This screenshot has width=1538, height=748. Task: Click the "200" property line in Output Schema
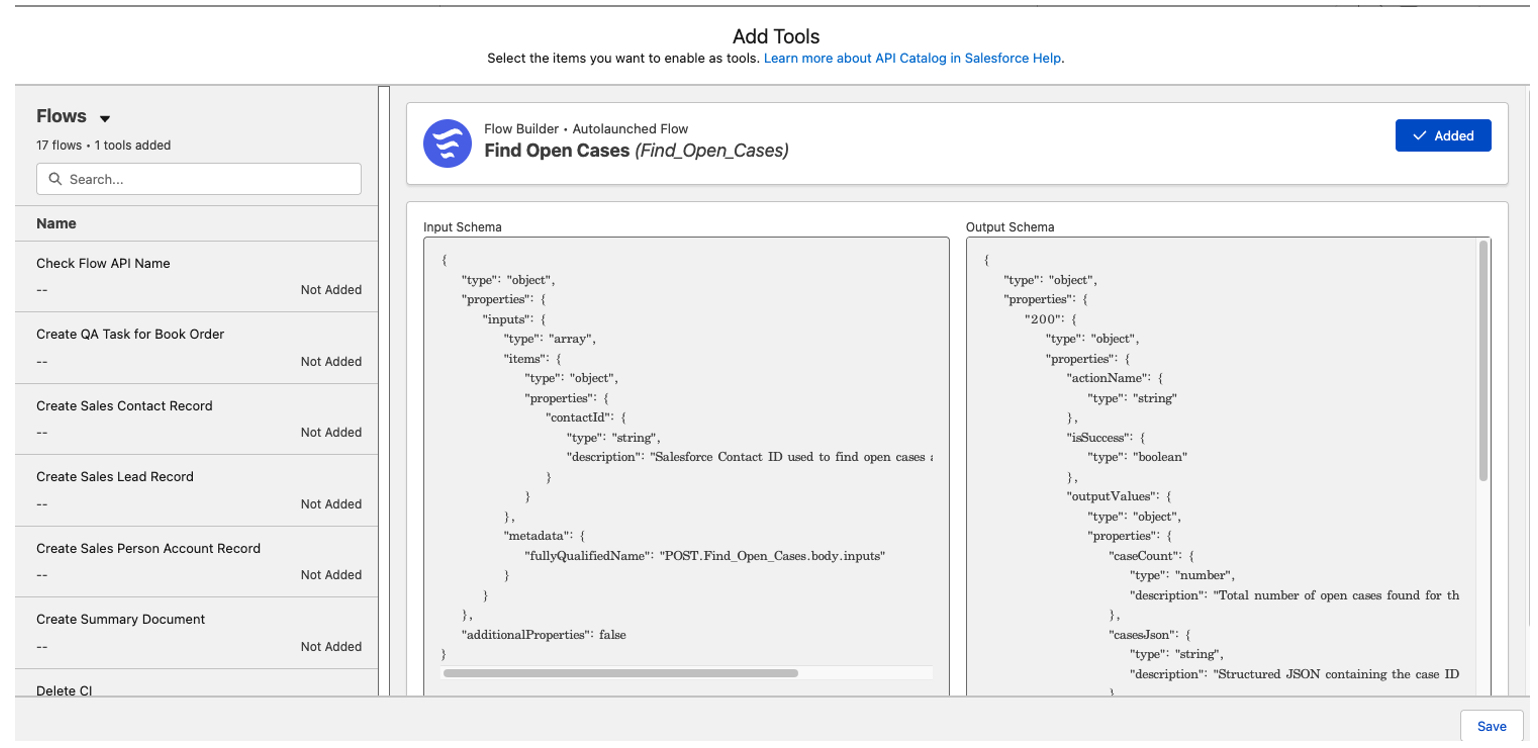pos(1050,319)
